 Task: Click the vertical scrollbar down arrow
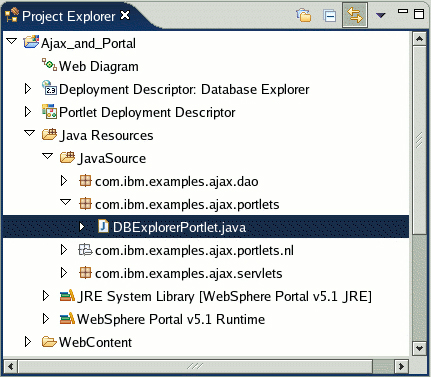tap(419, 349)
